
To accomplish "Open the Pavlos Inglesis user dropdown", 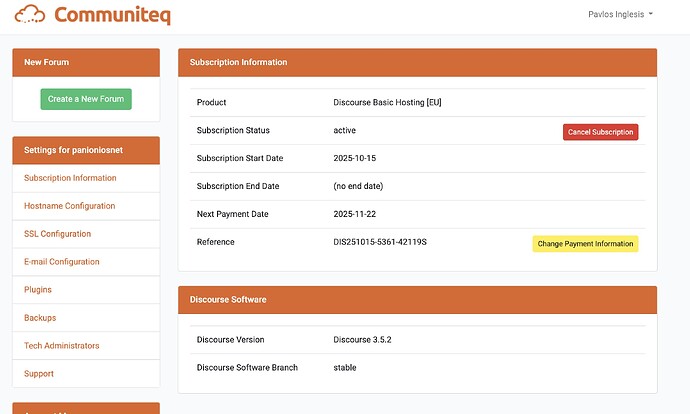I will 620,14.
